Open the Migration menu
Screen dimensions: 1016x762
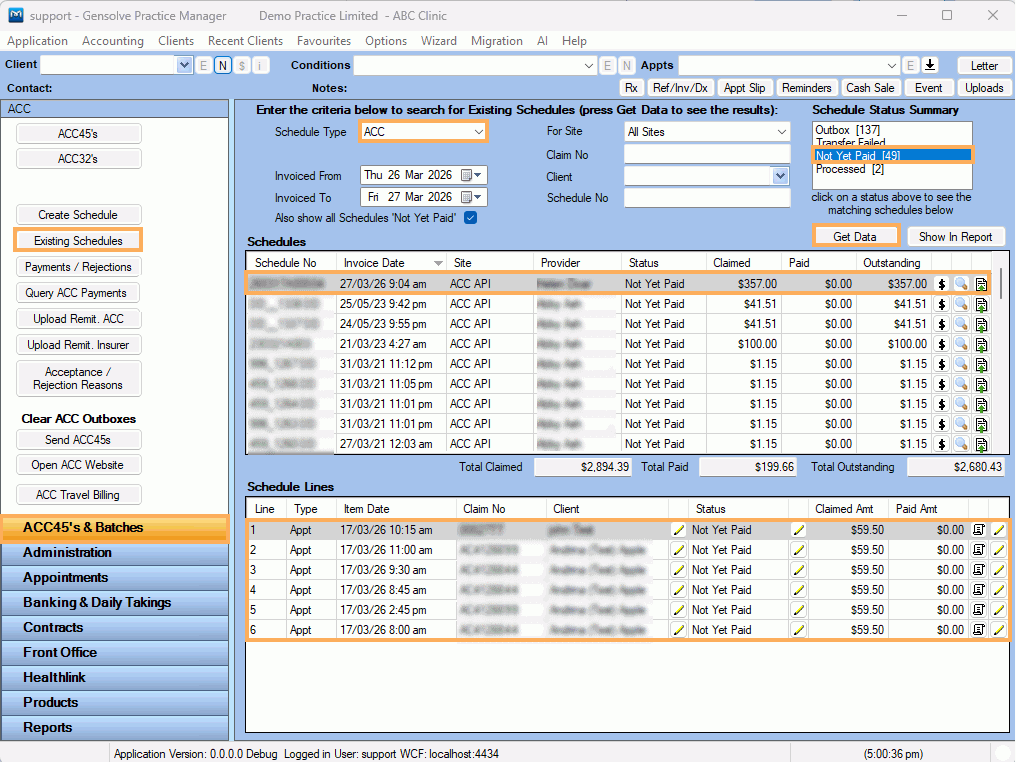pyautogui.click(x=496, y=41)
